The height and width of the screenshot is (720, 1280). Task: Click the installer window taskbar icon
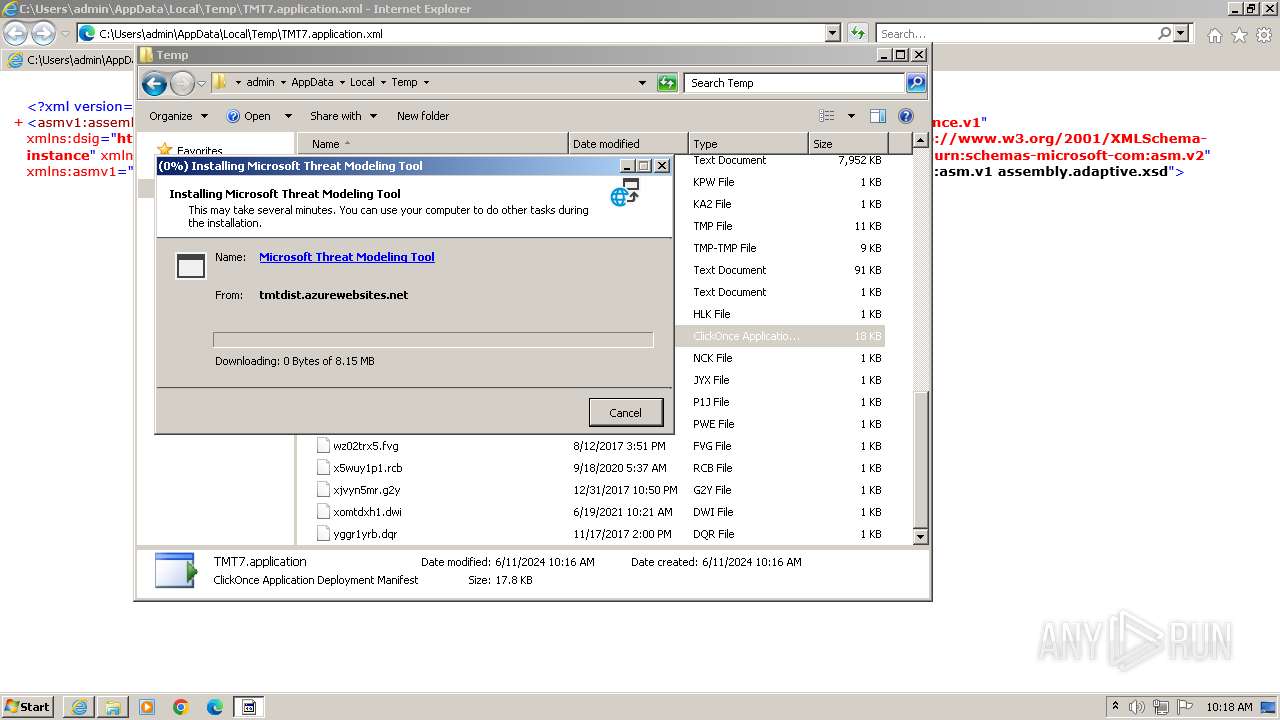(x=249, y=707)
